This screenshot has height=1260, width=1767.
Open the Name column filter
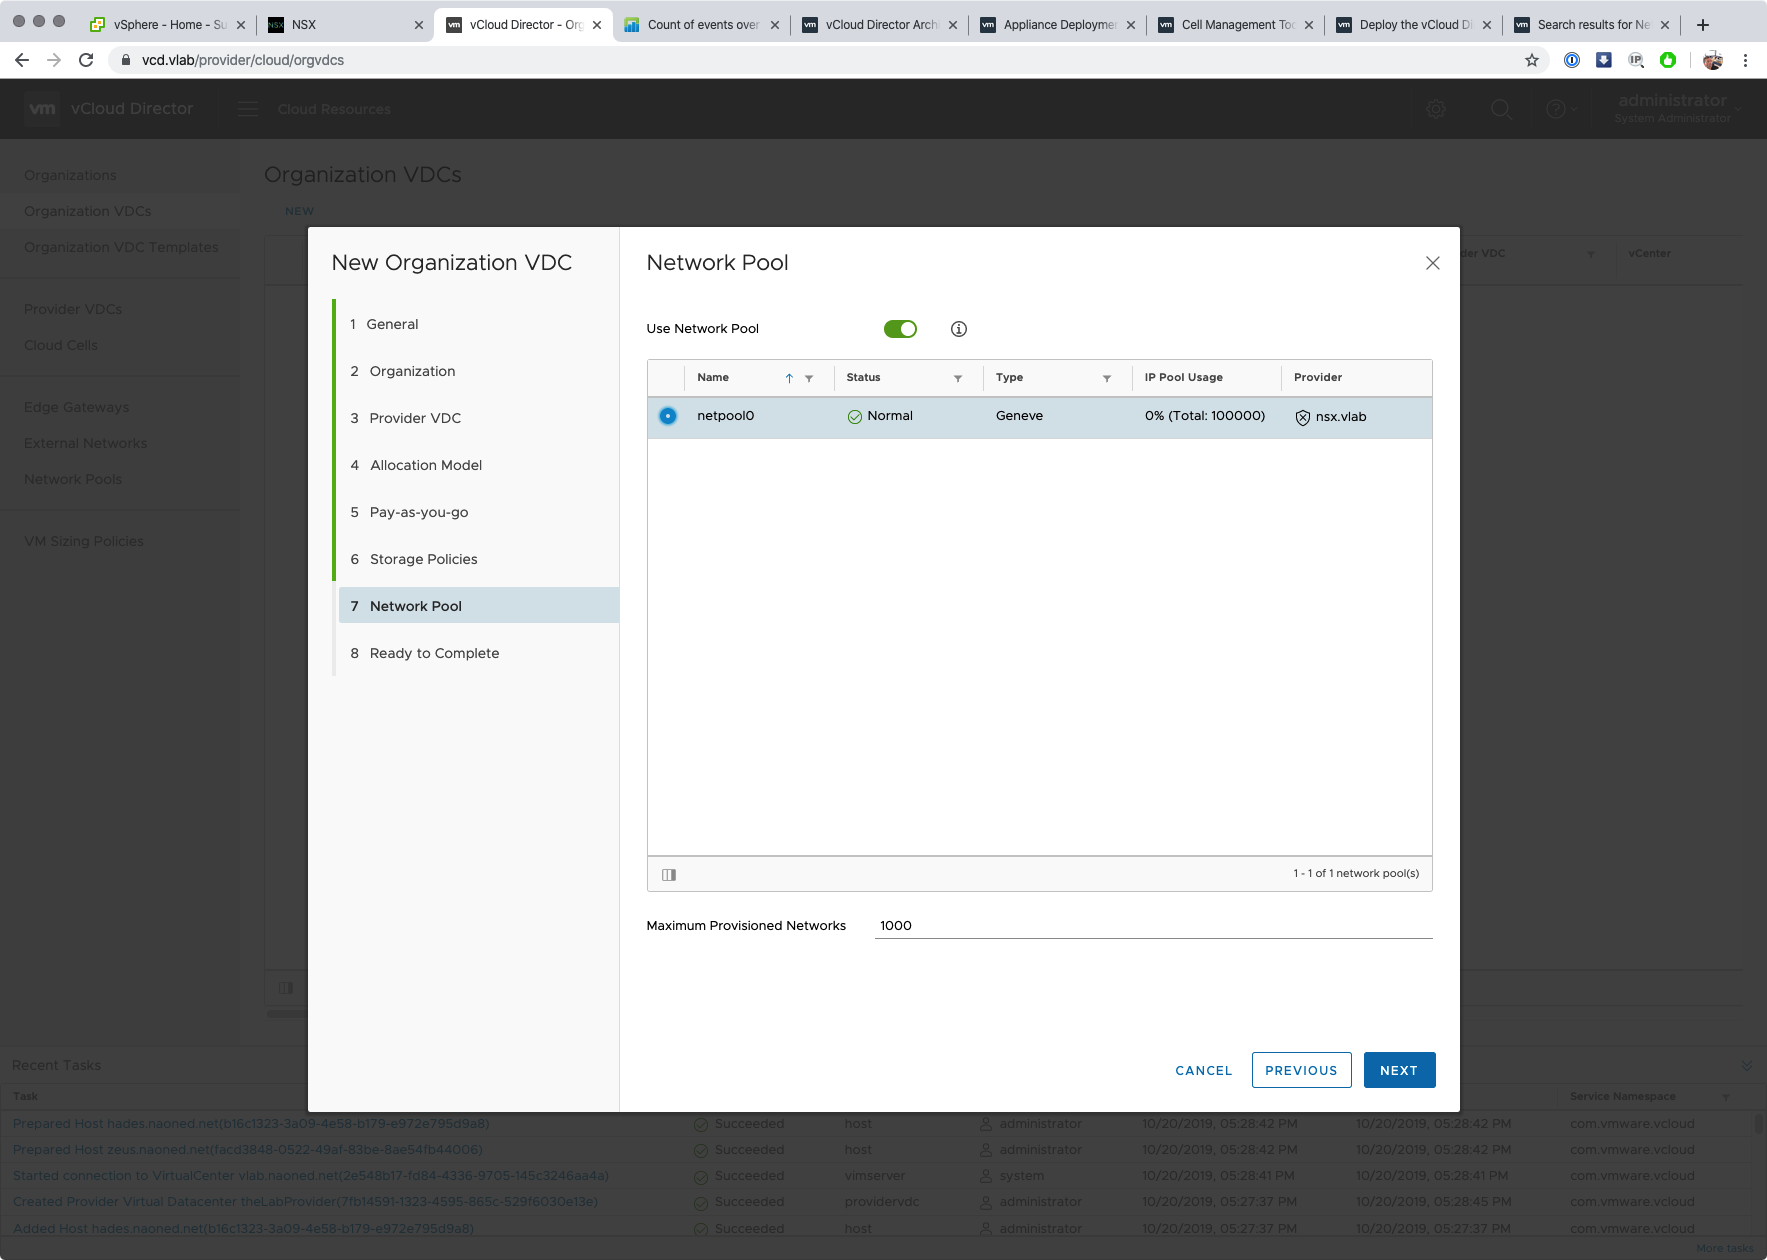coord(809,378)
